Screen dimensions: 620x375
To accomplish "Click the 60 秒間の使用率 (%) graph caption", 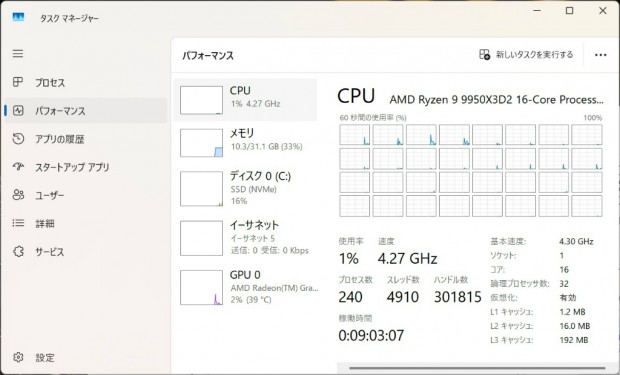I will pos(373,117).
